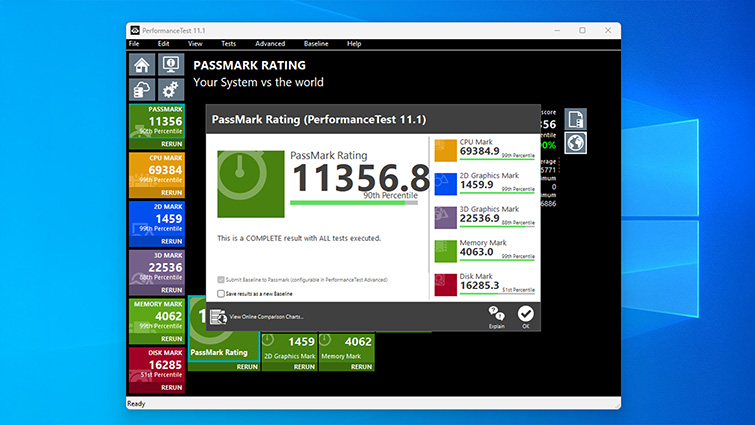Click the 2D Graphics Mark bottom tile
The width and height of the screenshot is (755, 425).
[x=289, y=347]
